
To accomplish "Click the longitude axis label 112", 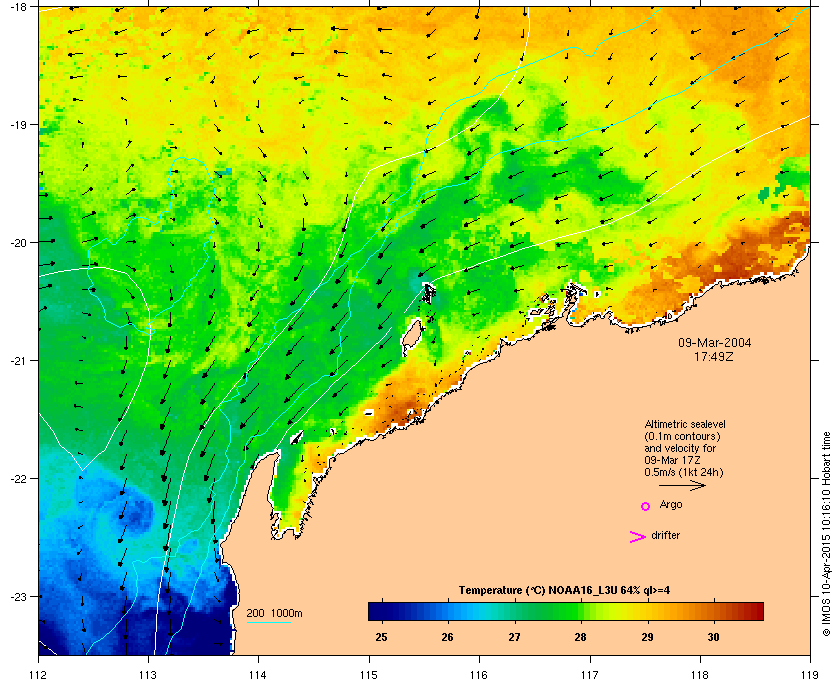I will [x=39, y=675].
